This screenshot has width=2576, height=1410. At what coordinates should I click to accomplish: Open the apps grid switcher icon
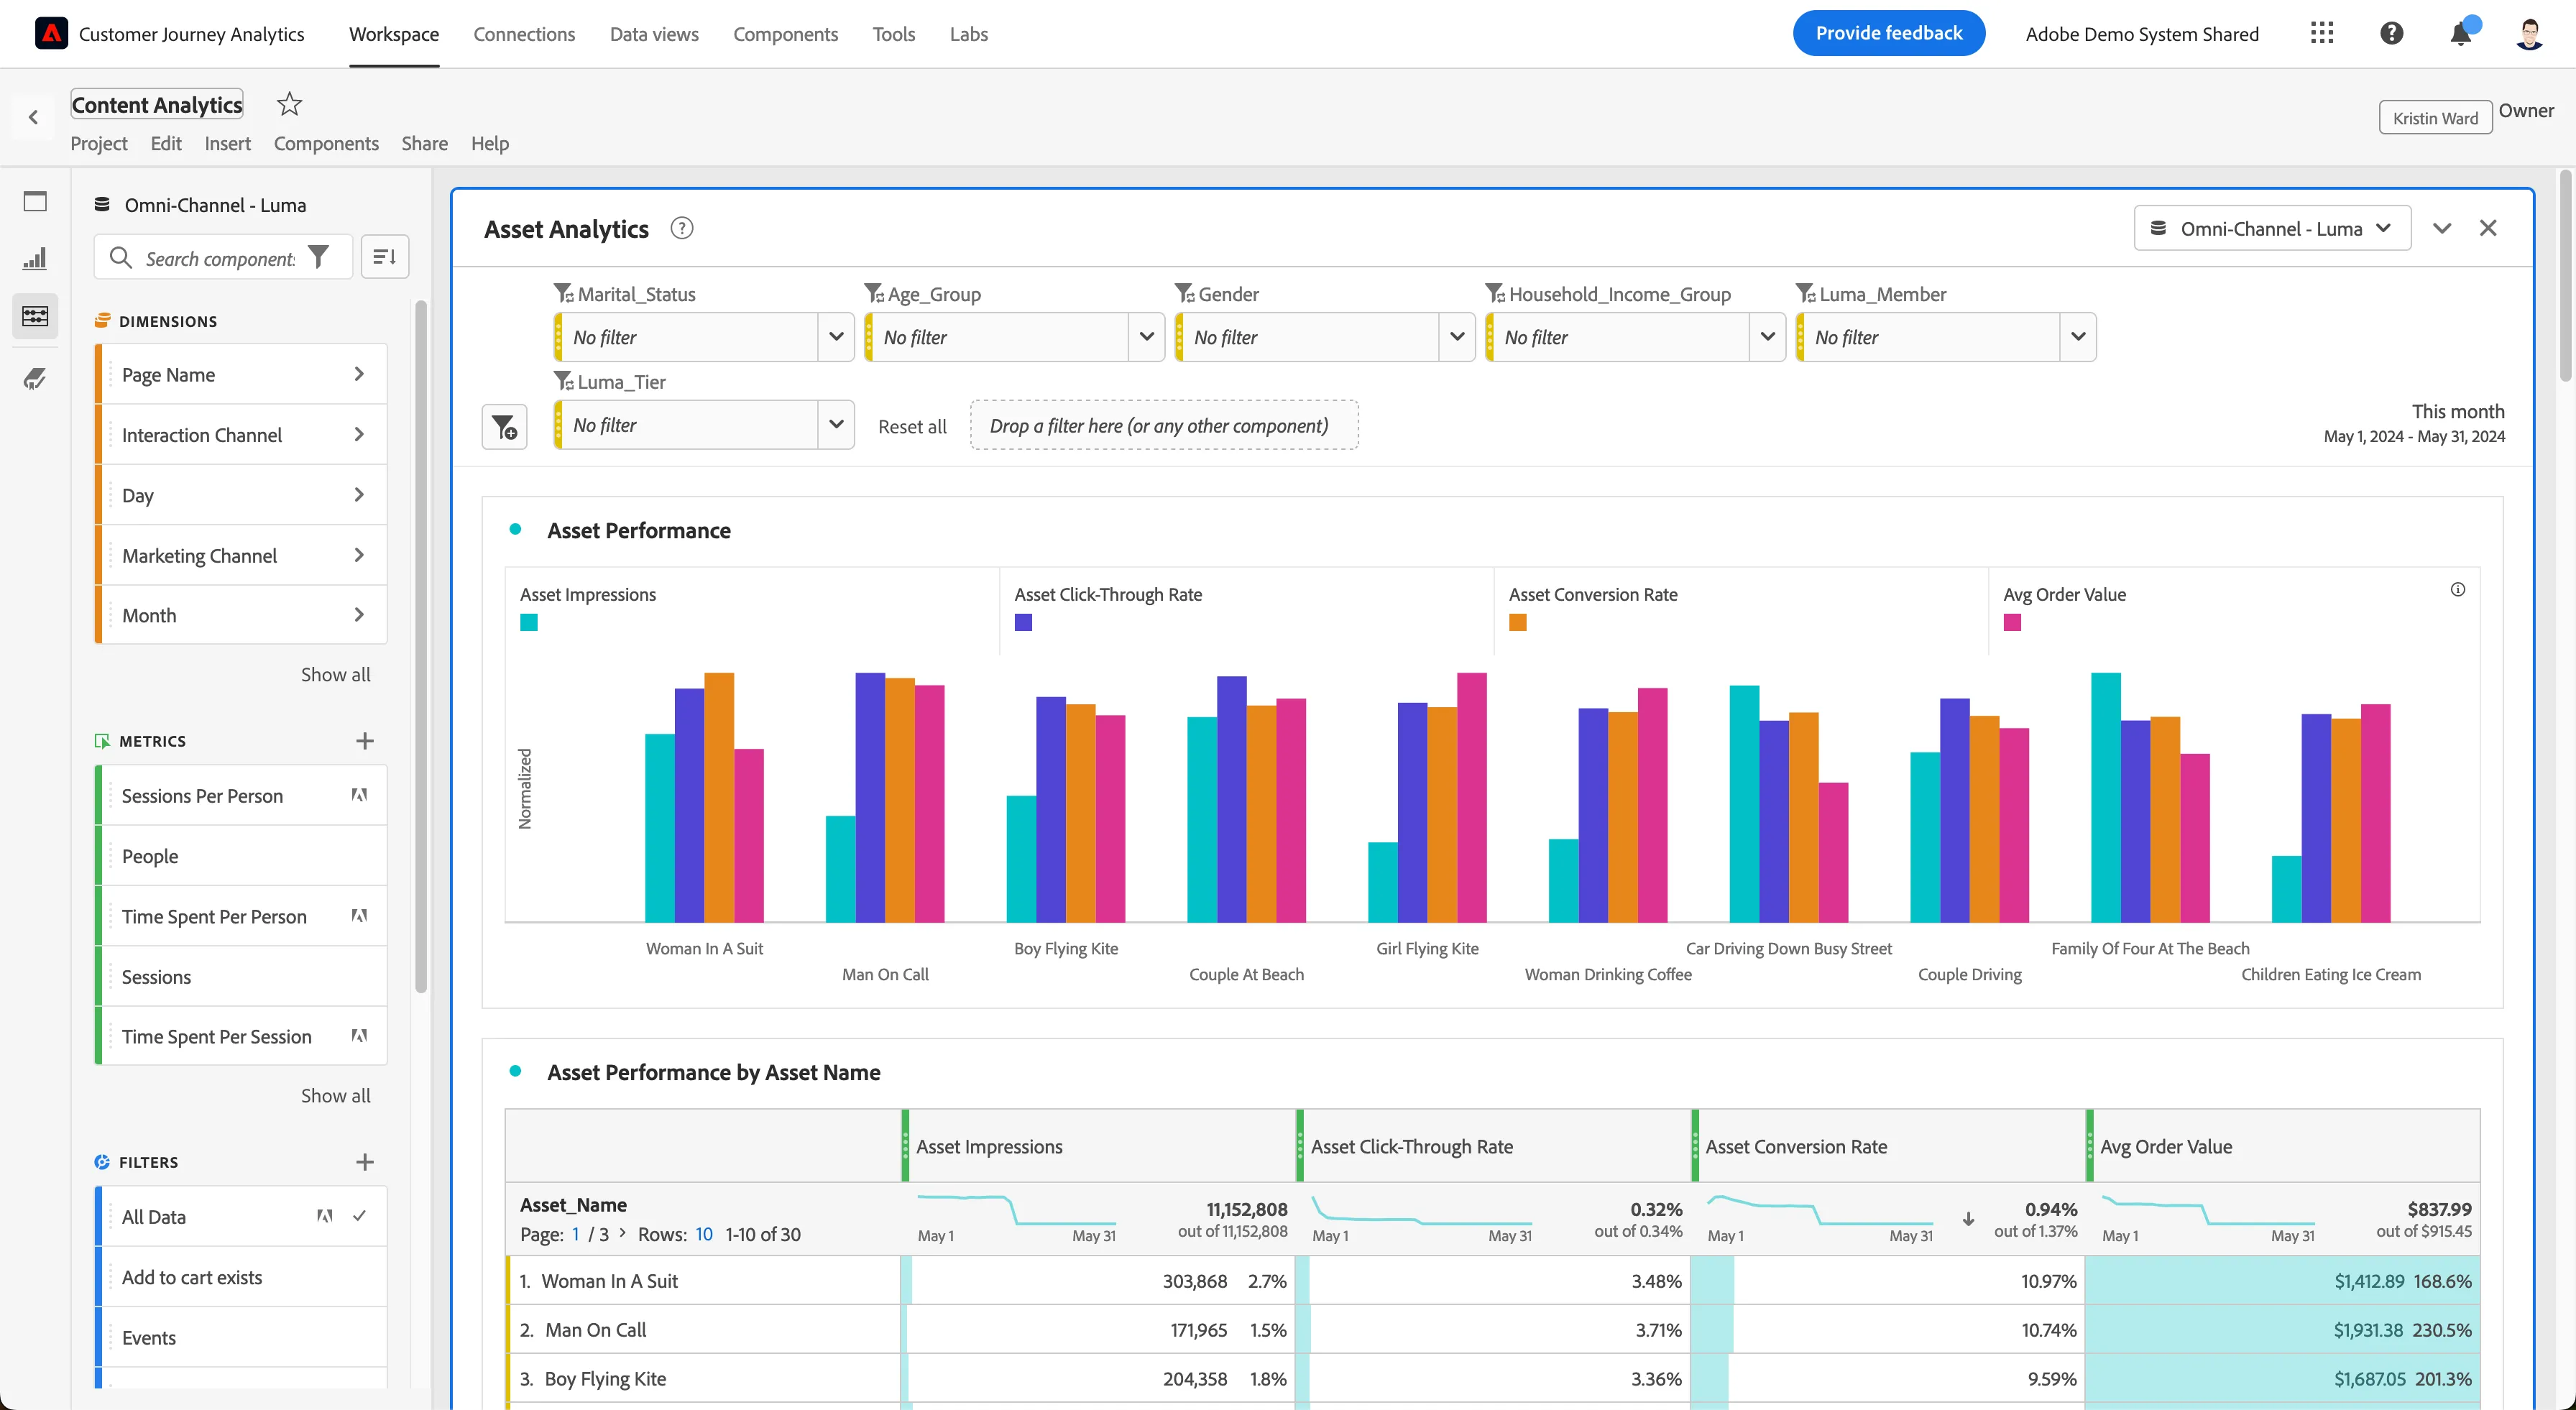coord(2322,33)
